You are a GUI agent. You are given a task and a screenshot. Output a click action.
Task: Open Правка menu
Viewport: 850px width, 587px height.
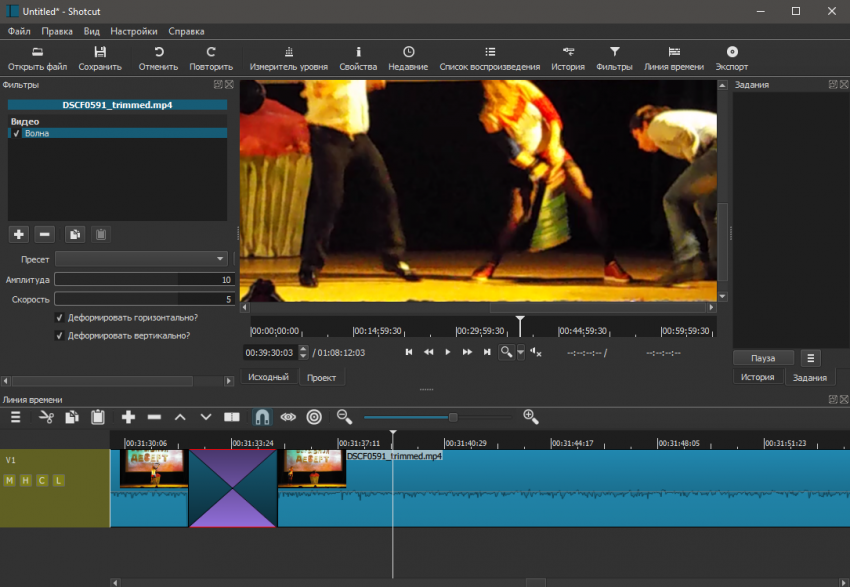coord(57,31)
